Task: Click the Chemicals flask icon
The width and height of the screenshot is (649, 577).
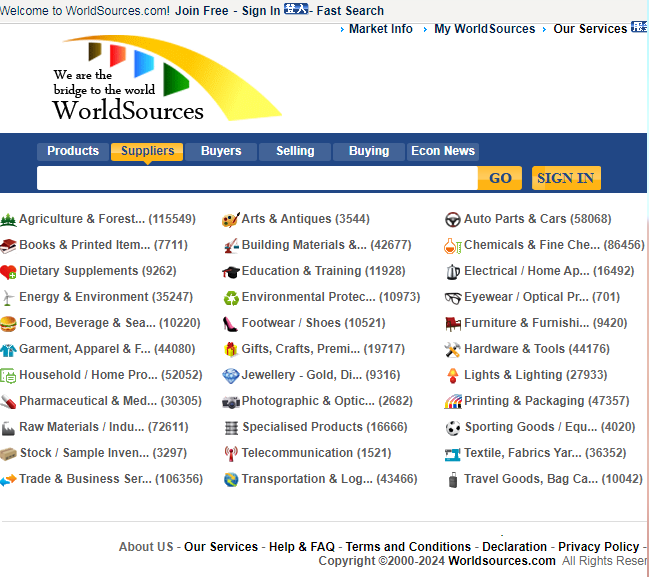Action: tap(453, 246)
